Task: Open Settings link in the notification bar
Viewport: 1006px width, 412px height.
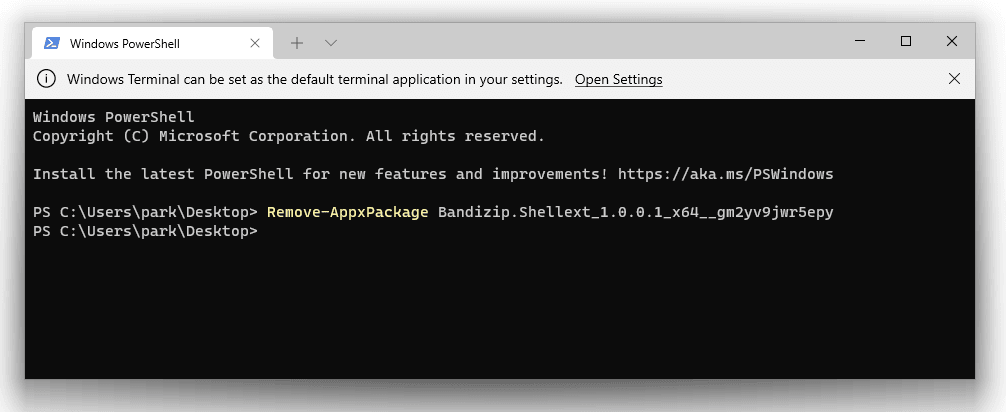Action: coord(618,79)
